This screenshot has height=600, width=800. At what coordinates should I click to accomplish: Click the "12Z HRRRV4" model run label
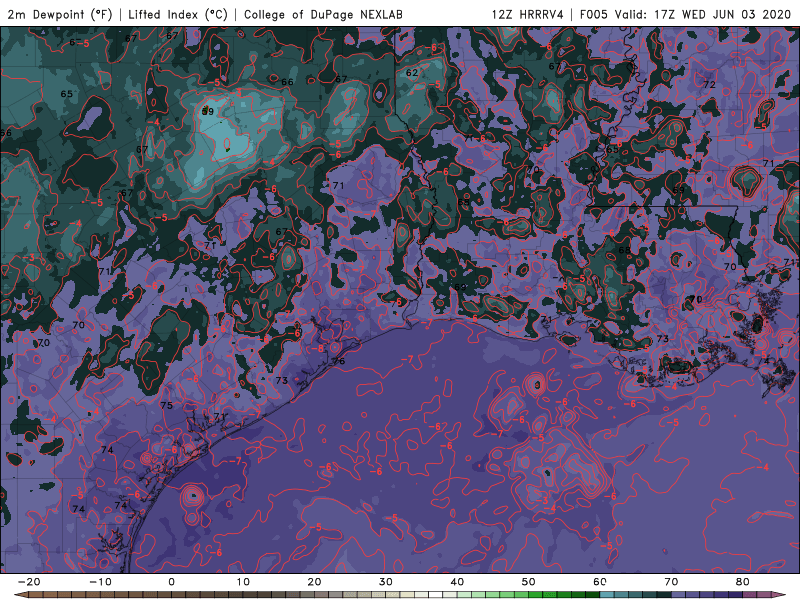tap(528, 14)
